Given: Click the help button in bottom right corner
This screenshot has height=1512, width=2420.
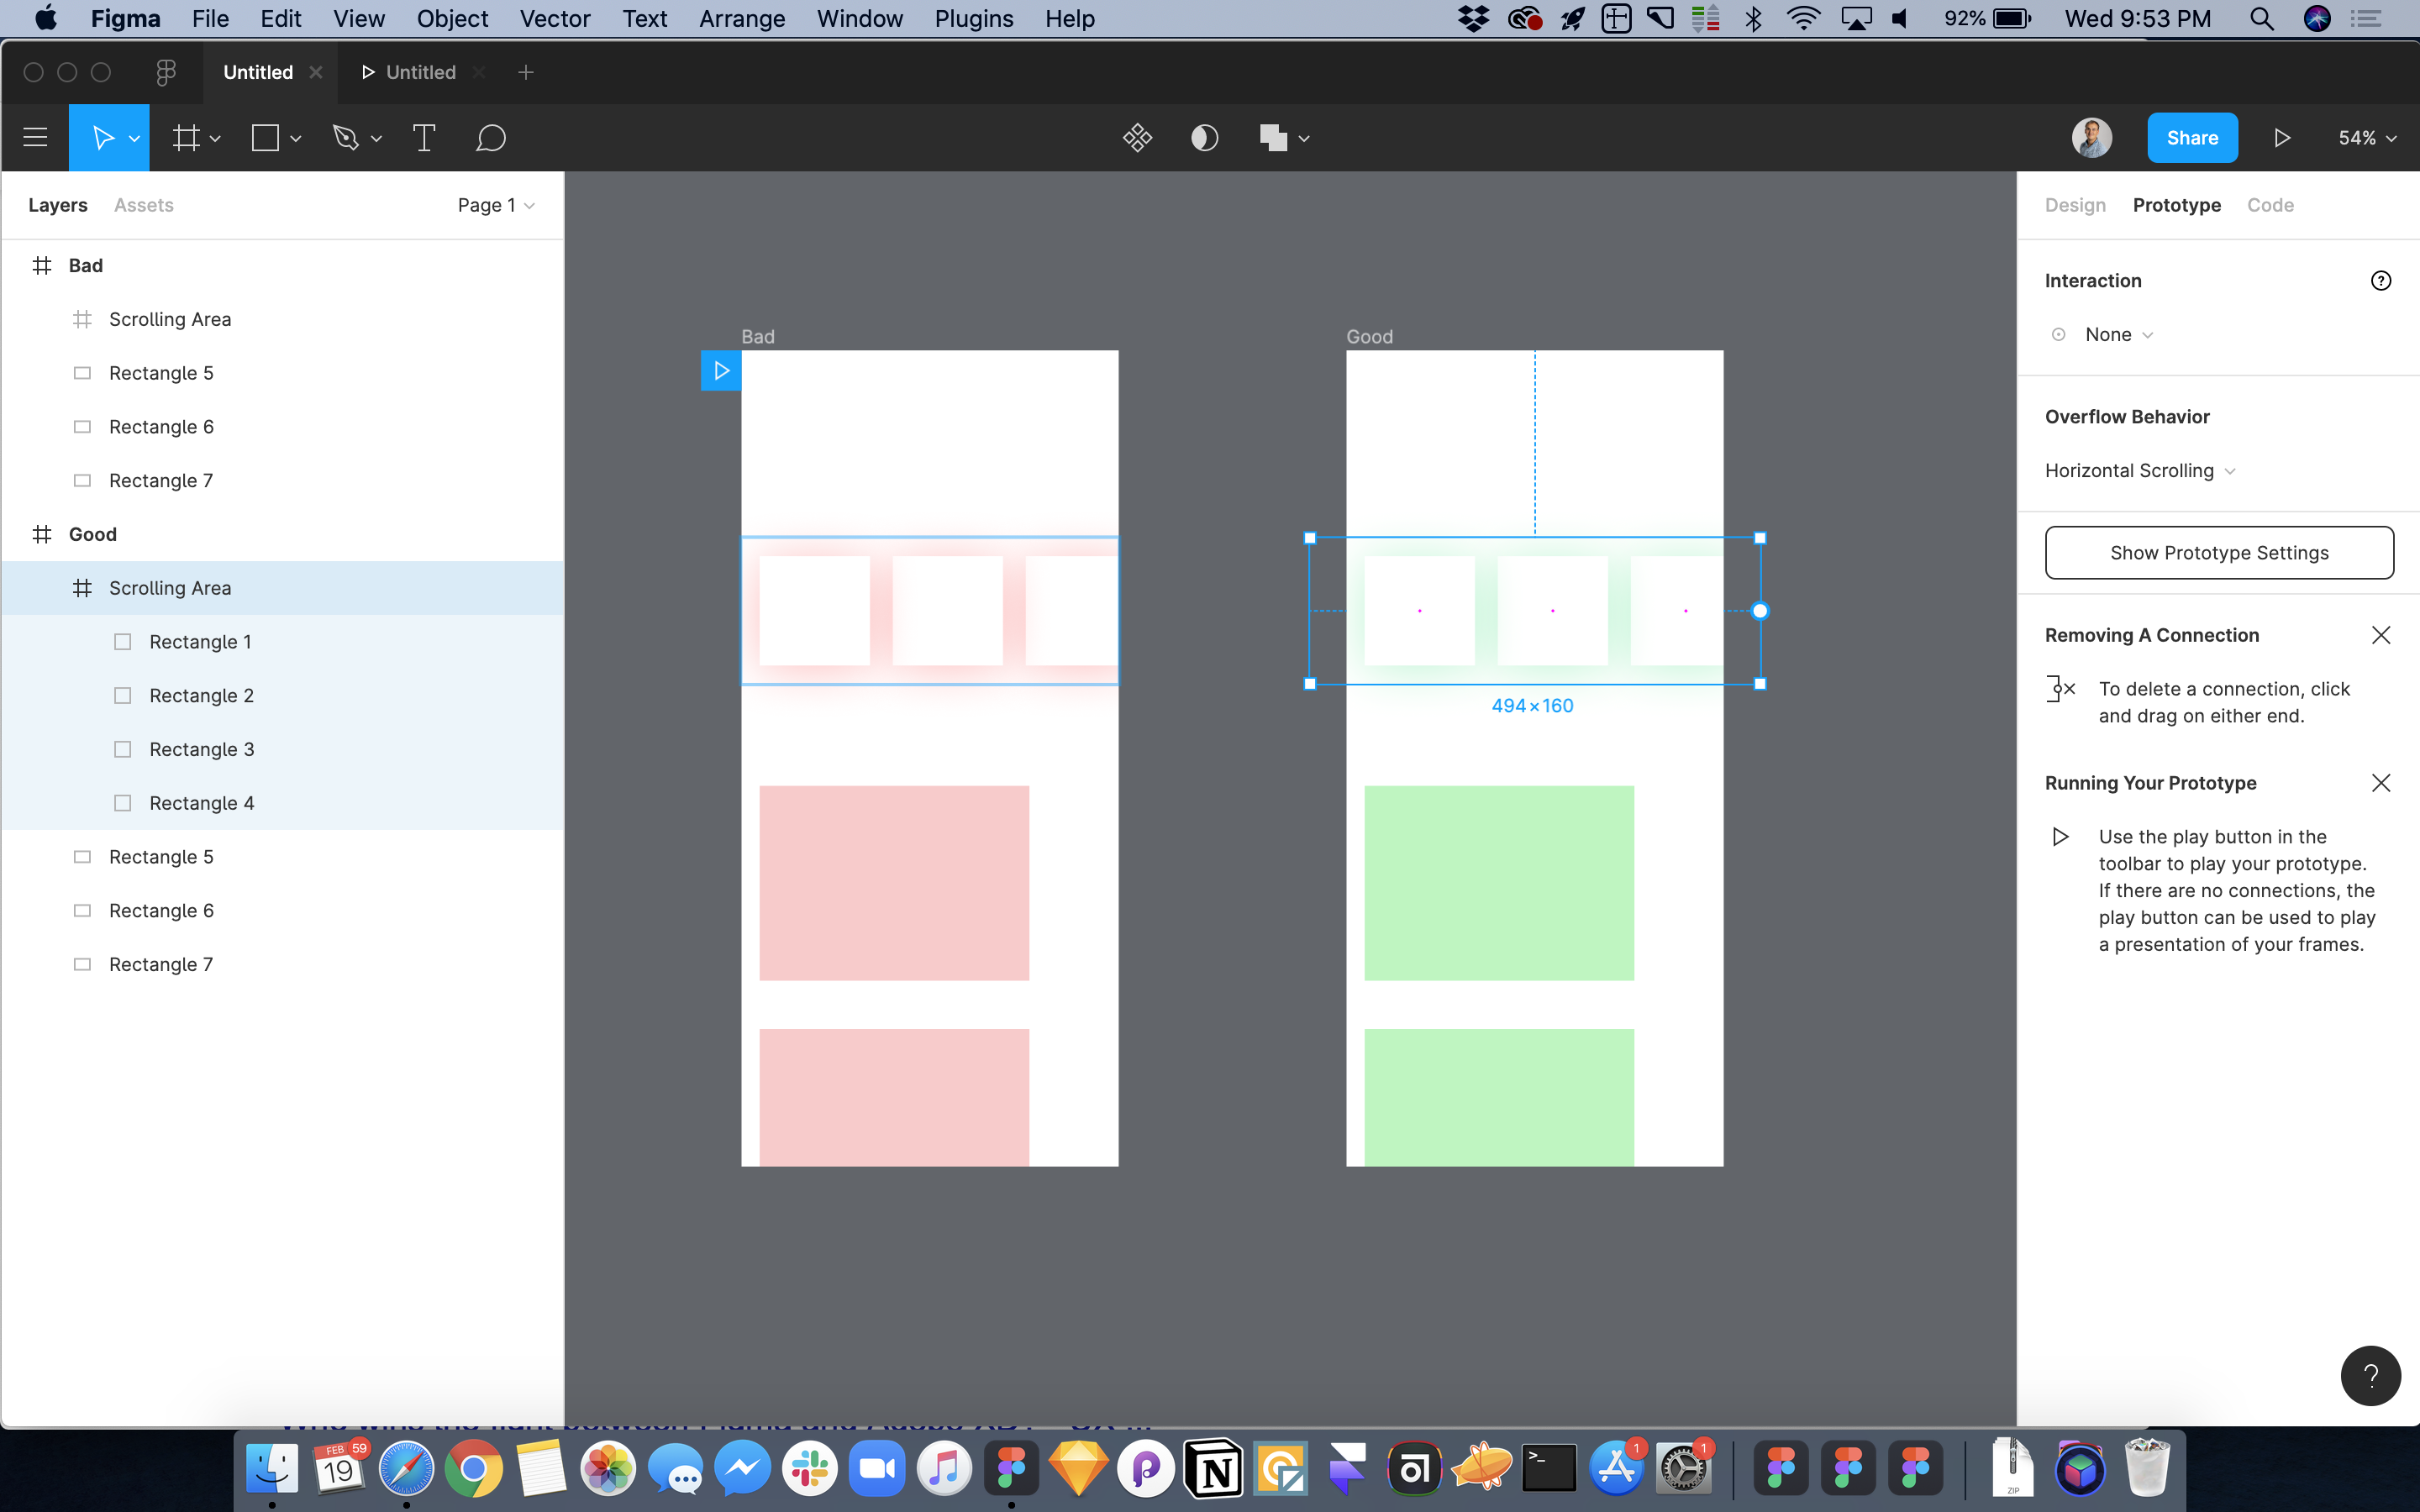Looking at the screenshot, I should pyautogui.click(x=2371, y=1375).
